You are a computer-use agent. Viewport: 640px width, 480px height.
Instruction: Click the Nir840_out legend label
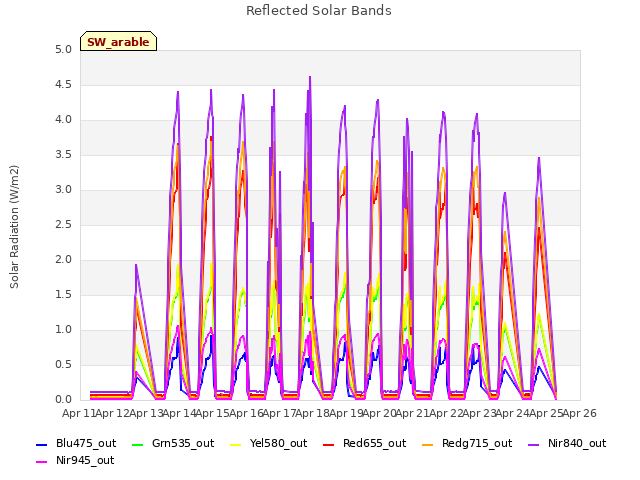coord(577,443)
